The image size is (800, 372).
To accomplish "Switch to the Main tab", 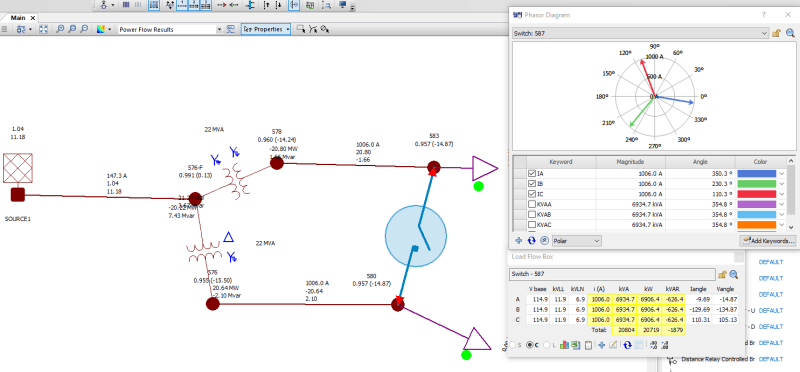I will 18,18.
